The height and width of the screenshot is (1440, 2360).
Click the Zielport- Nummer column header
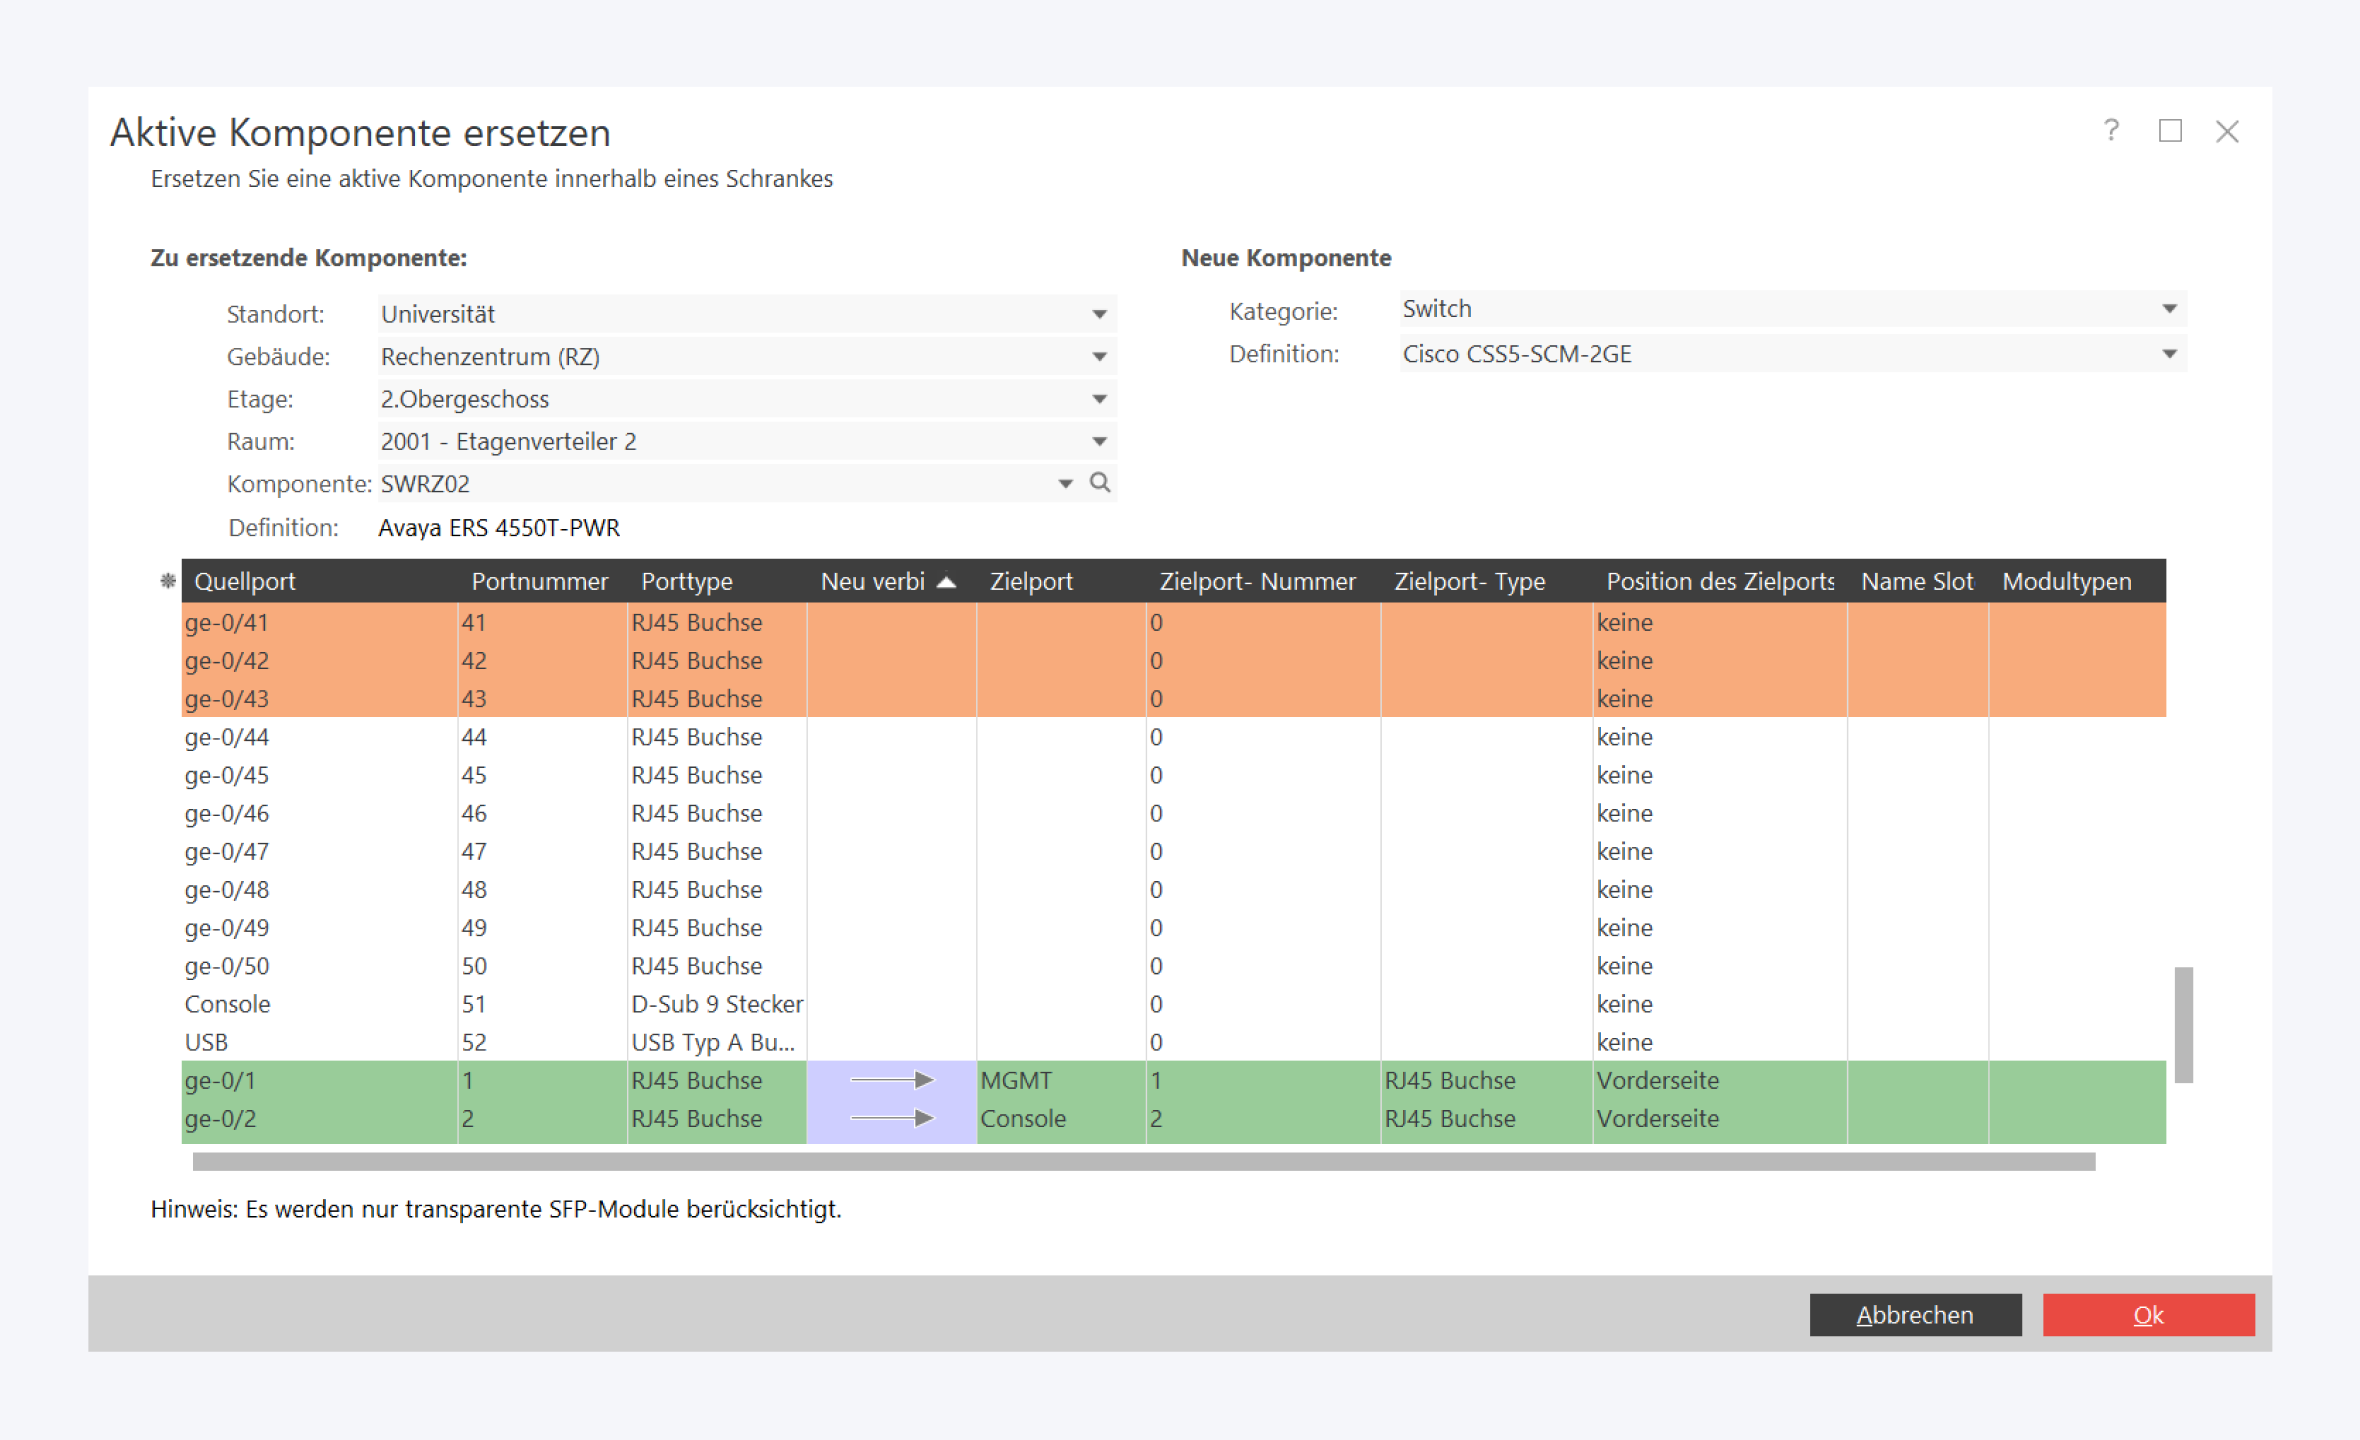(1257, 582)
